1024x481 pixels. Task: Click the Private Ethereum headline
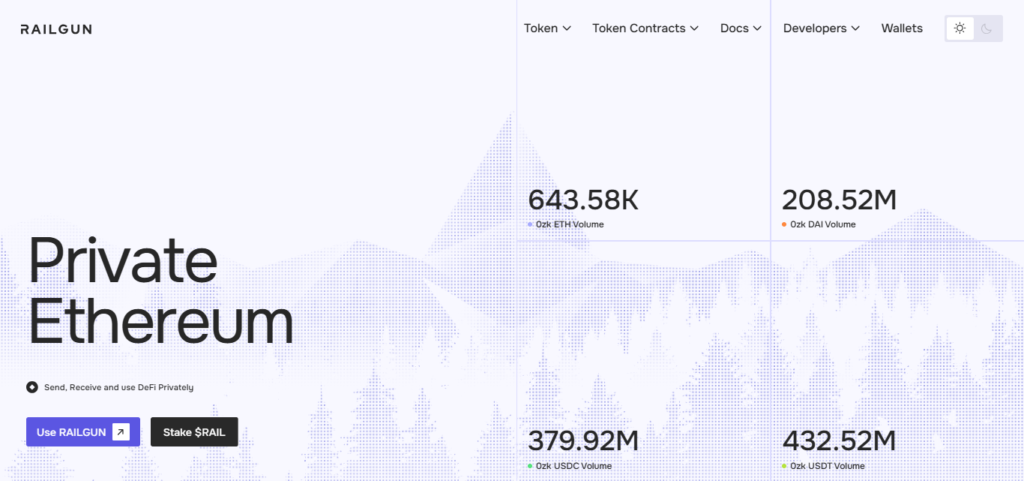(160, 291)
